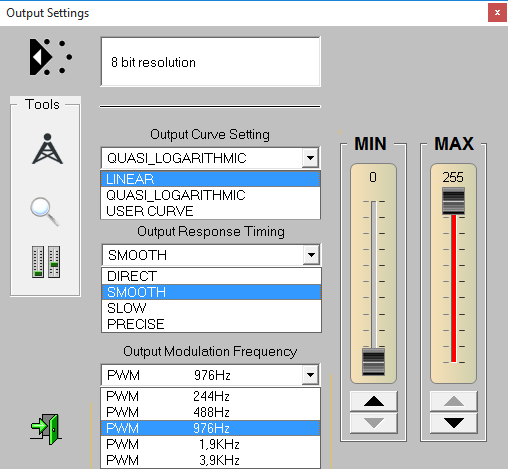Click the MAX up arrow button

pyautogui.click(x=454, y=401)
